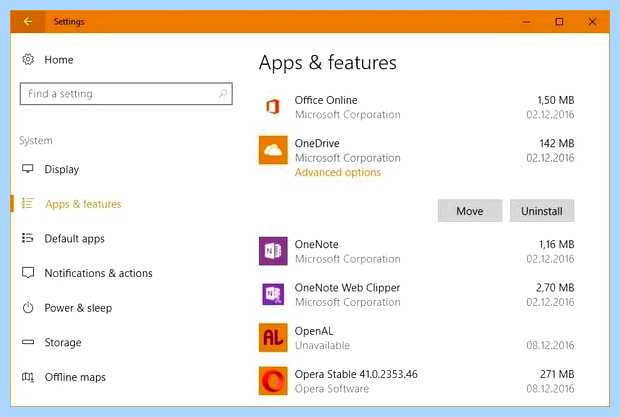
Task: Click the Move button for OneDrive
Action: pyautogui.click(x=470, y=211)
